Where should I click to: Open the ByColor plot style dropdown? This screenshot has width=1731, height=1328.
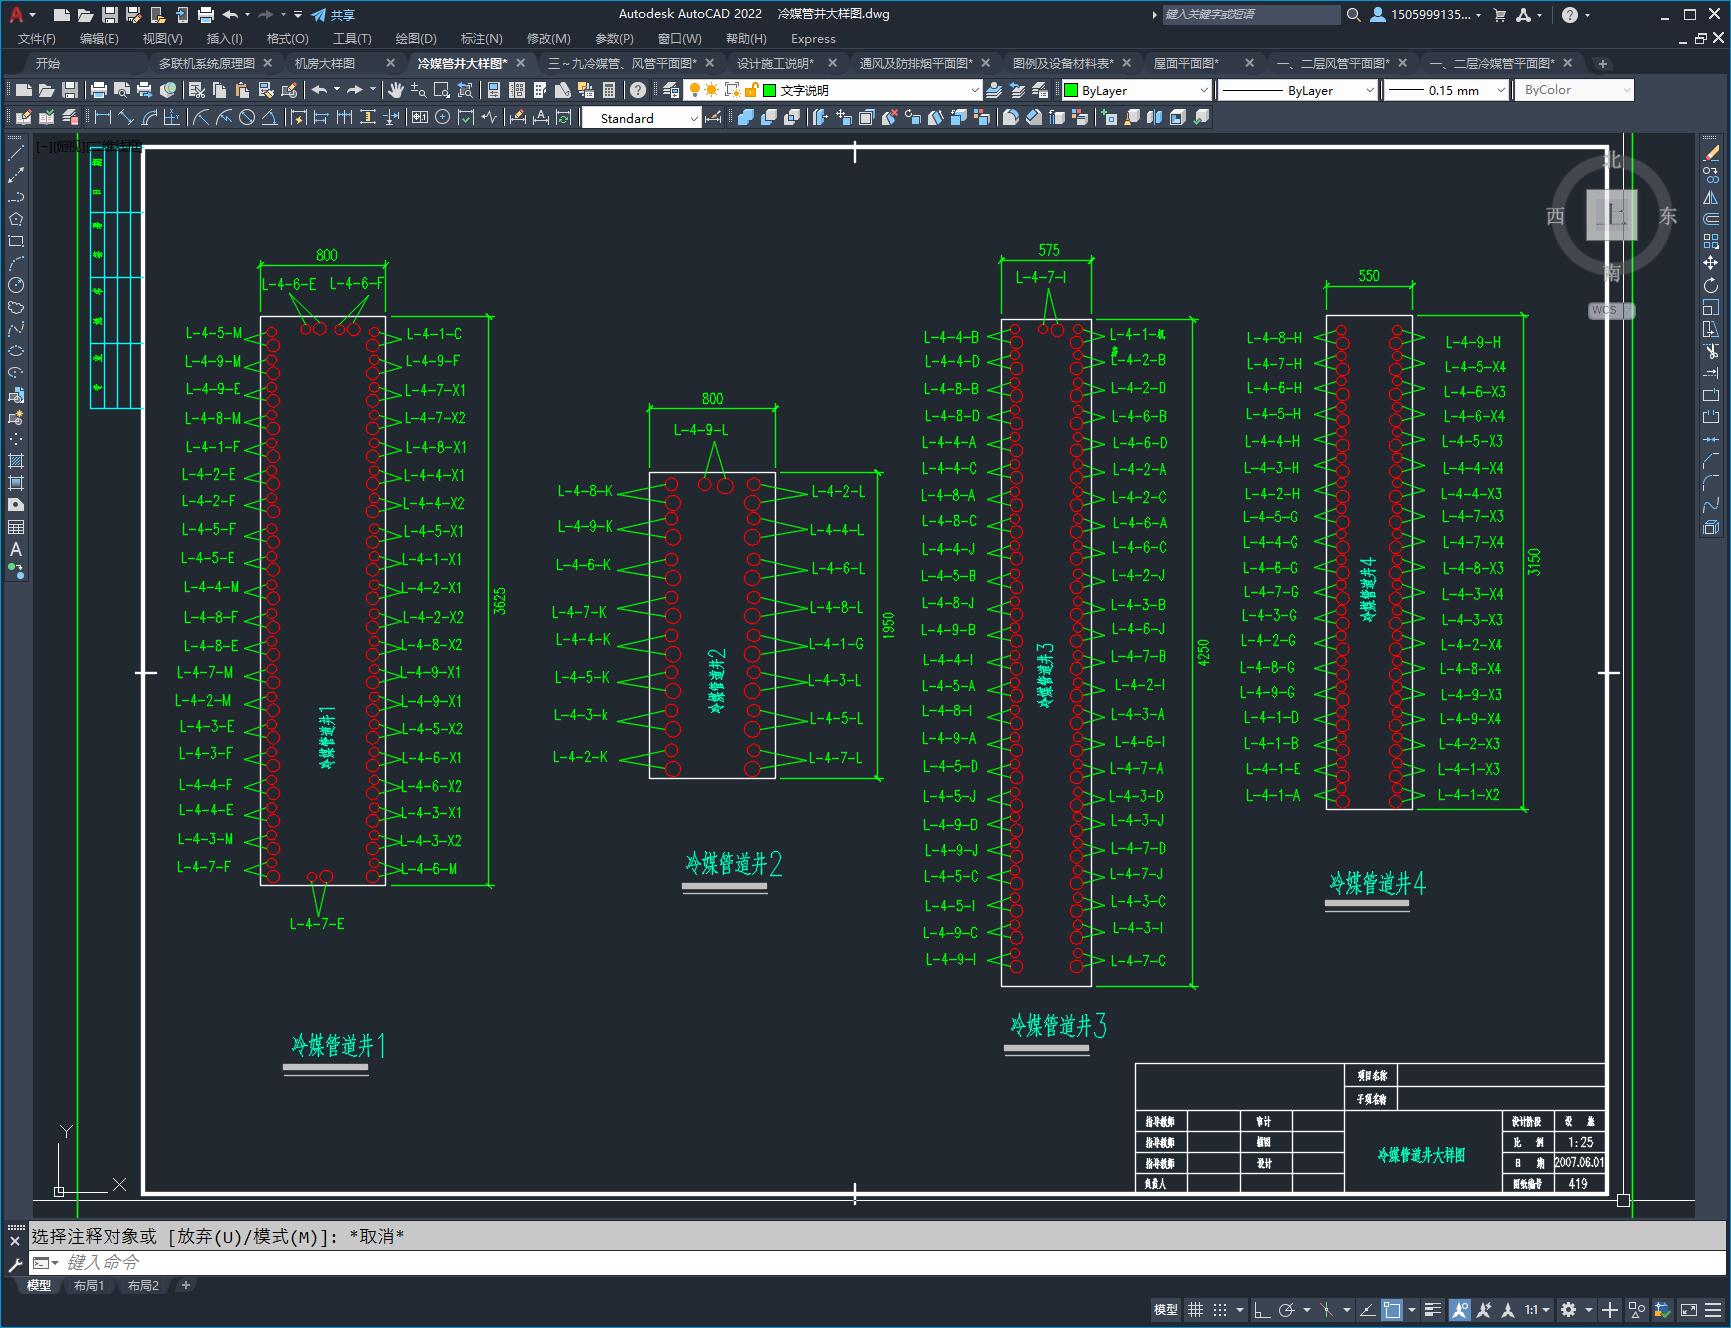point(1574,90)
